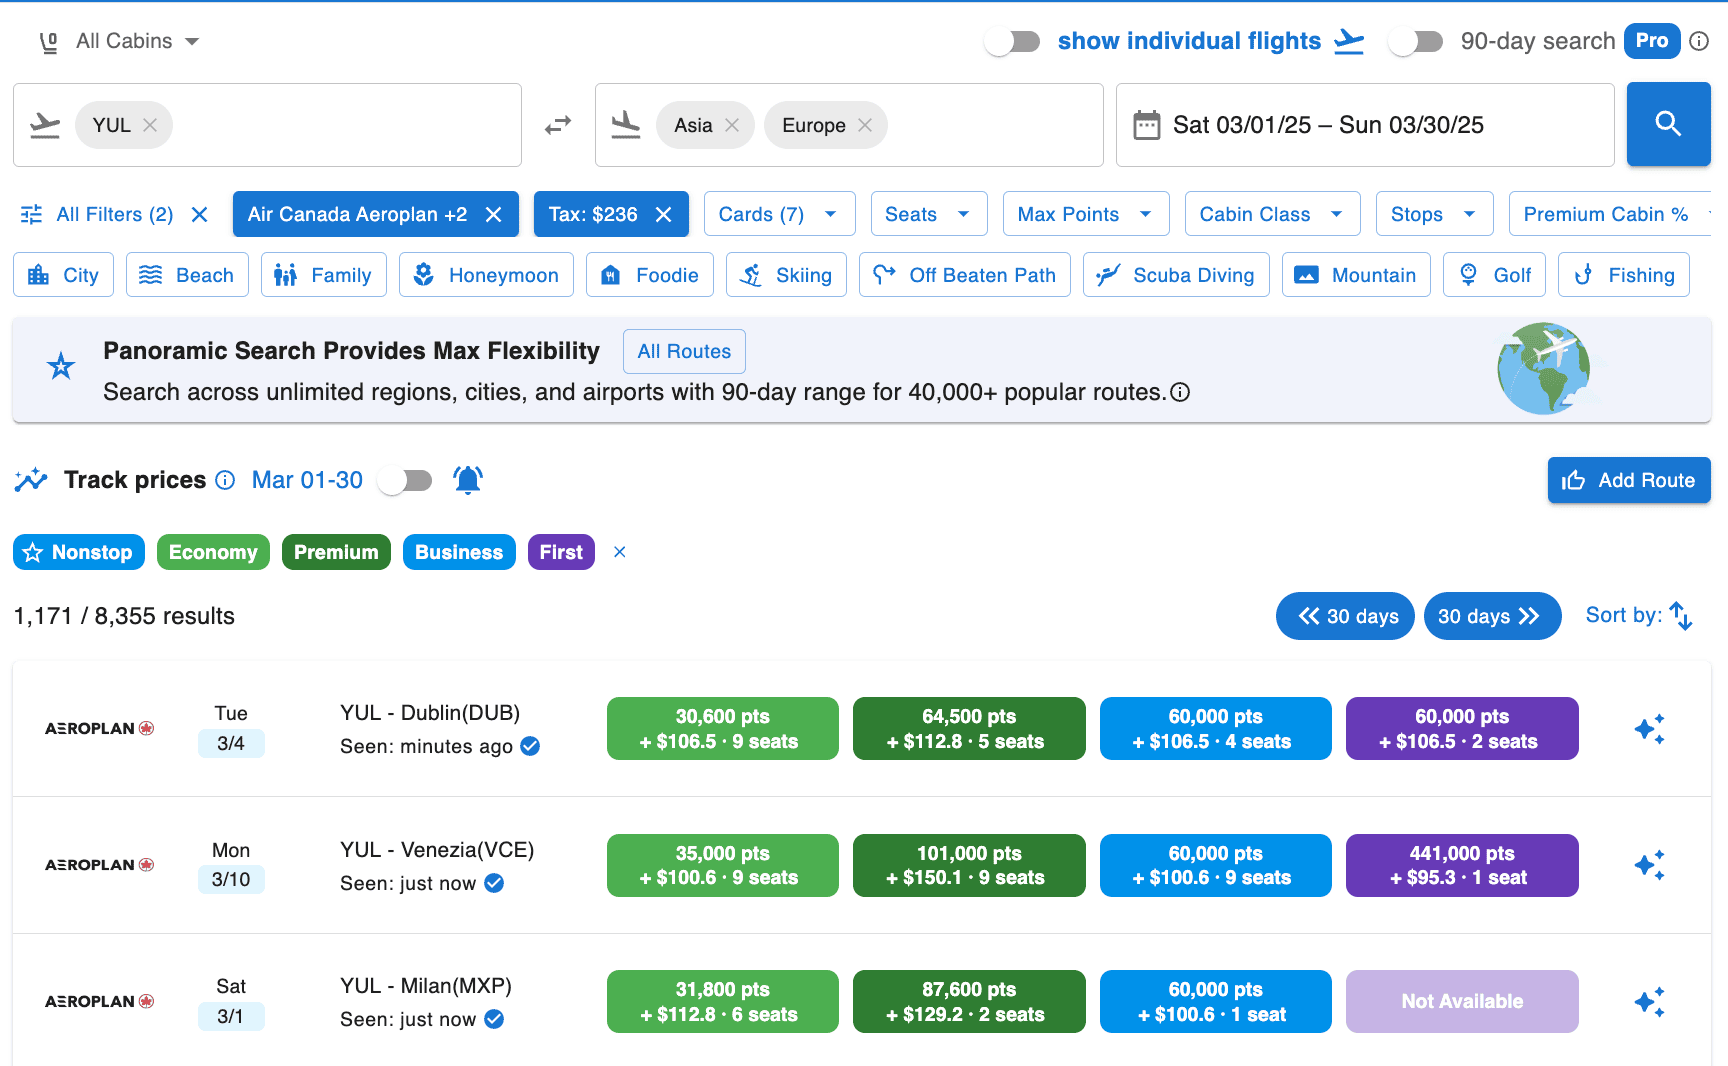Toggle the 90-day search switch
Screen dimensions: 1728x1066
click(1415, 41)
